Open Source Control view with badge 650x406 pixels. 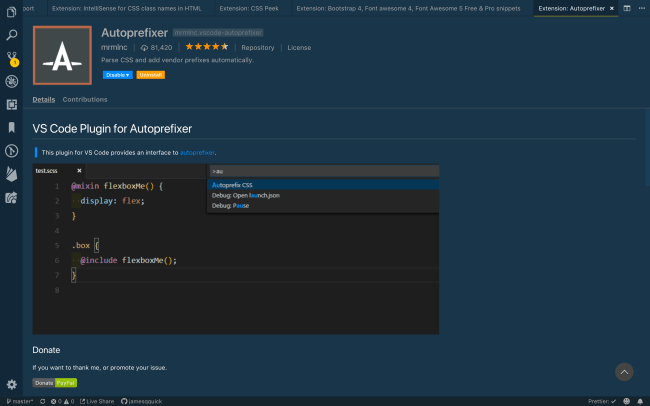(12, 58)
